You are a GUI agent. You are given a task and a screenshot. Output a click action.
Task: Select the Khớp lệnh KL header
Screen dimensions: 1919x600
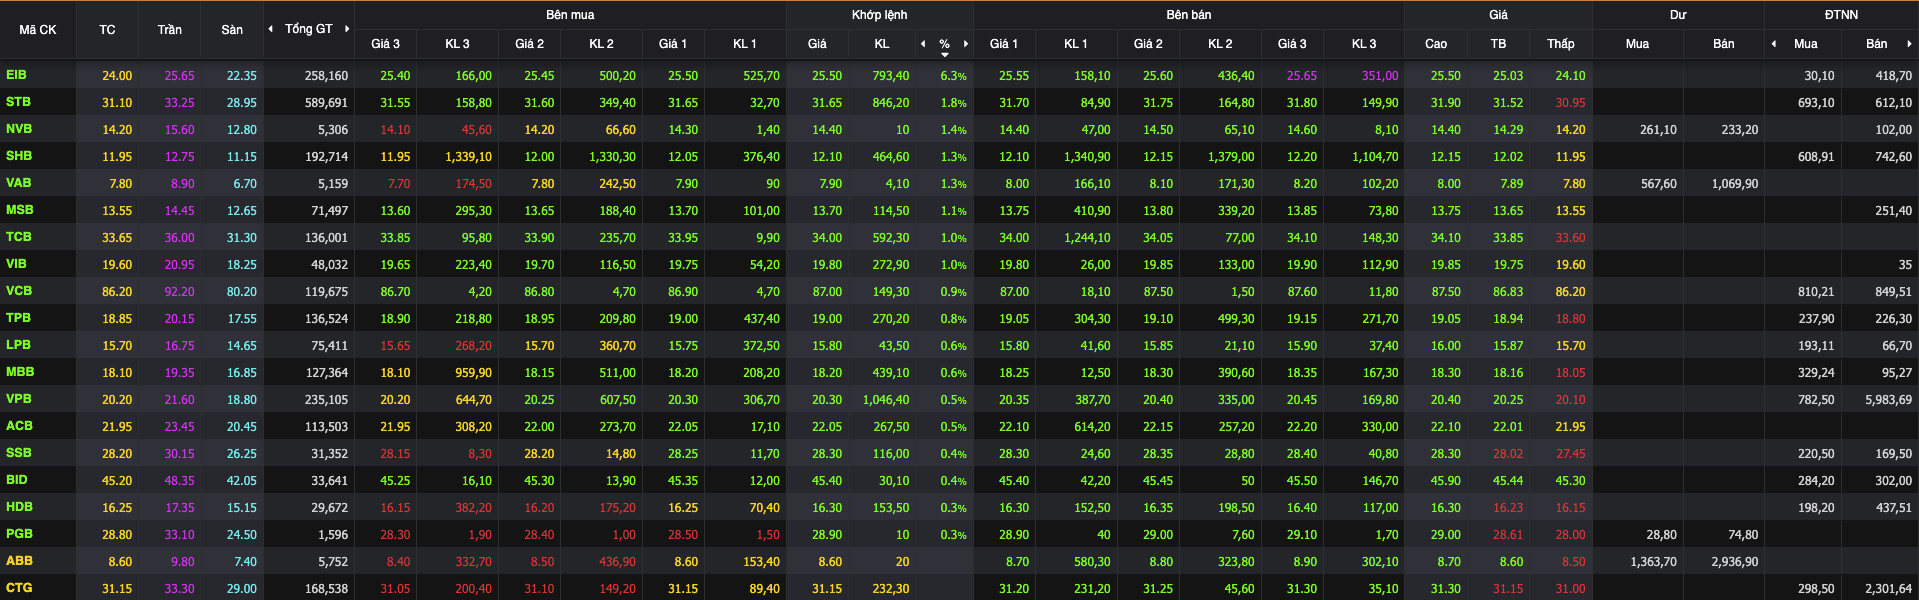click(x=881, y=44)
